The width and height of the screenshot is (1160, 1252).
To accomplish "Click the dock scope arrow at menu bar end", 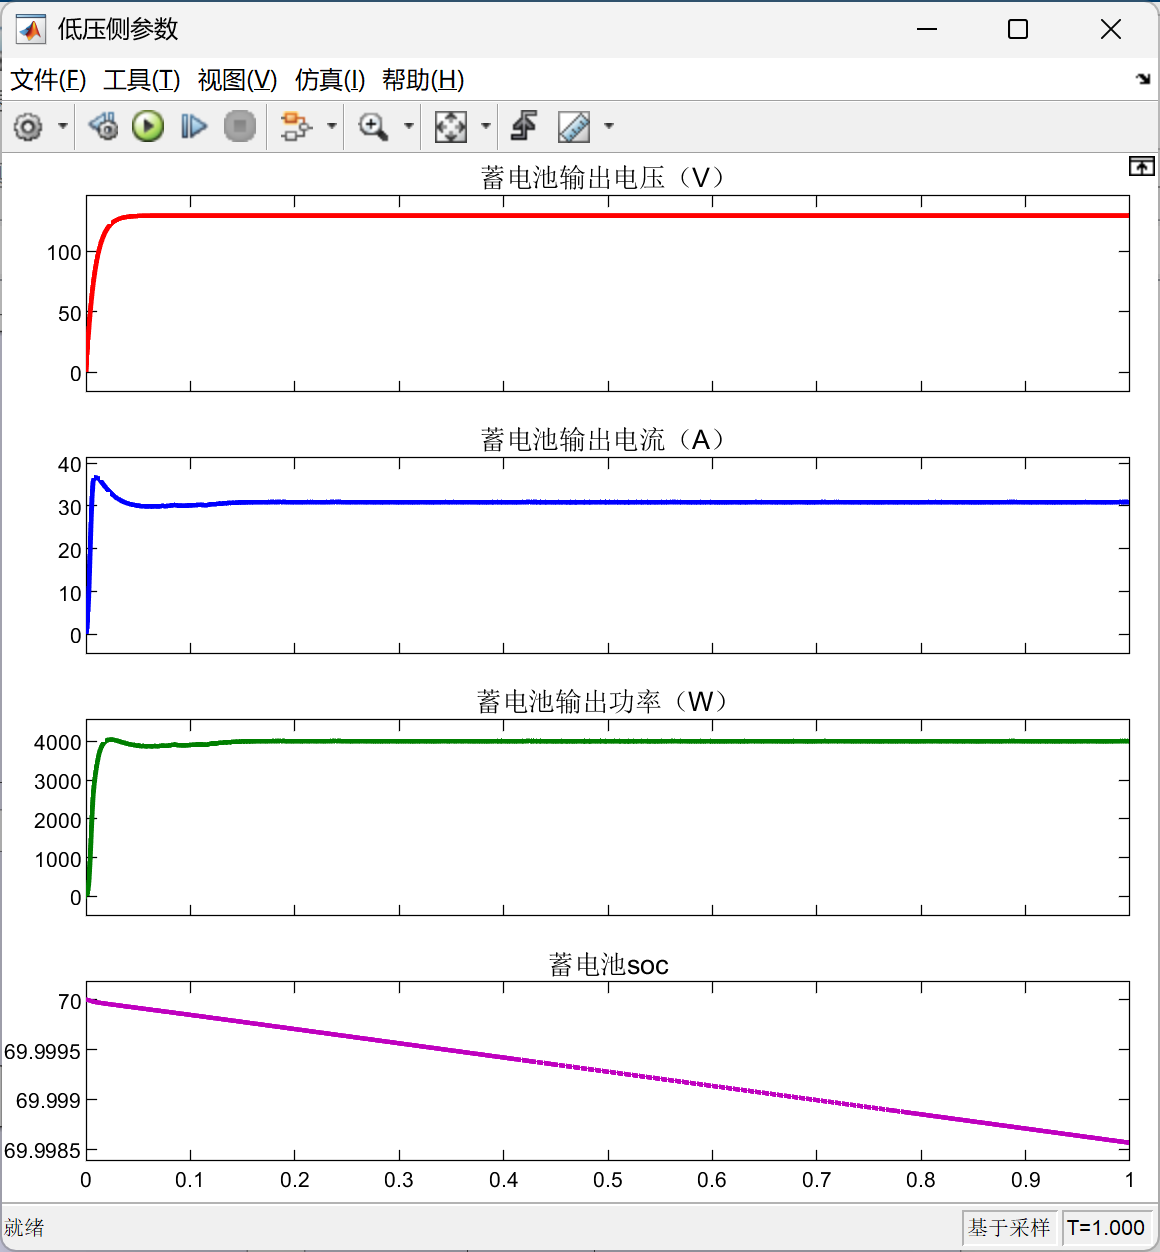I will click(1143, 79).
